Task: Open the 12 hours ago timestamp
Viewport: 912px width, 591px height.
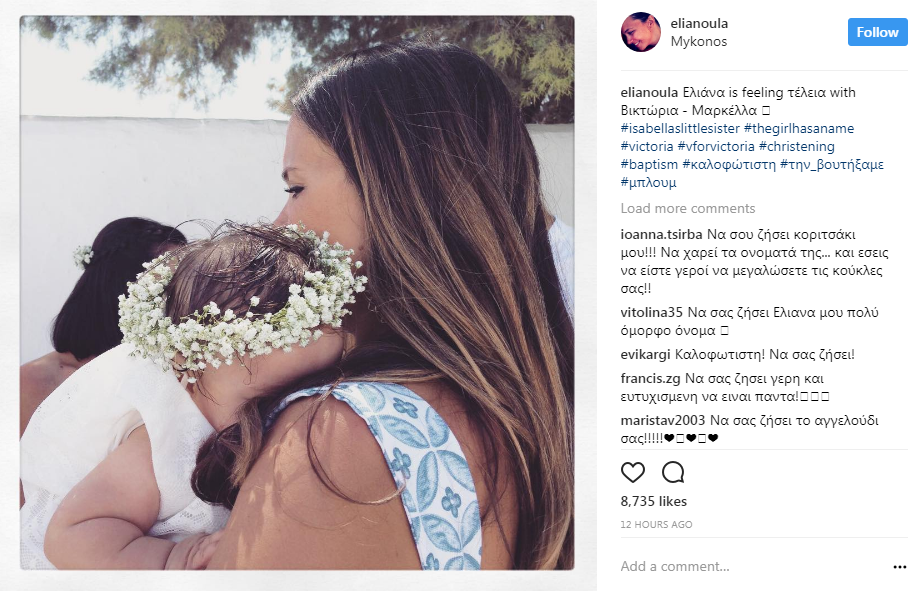Action: pos(656,525)
